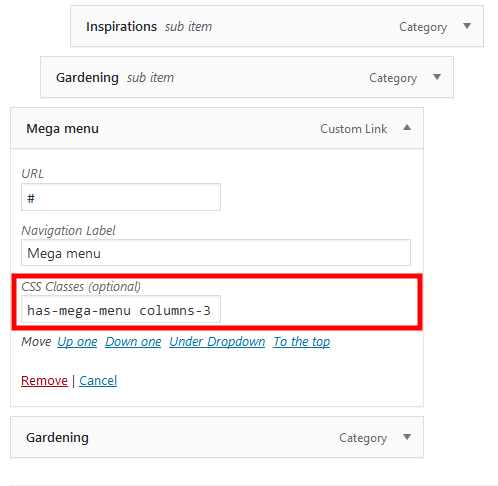Expand the Gardening sub item arrow
The width and height of the screenshot is (498, 486).
(x=437, y=77)
